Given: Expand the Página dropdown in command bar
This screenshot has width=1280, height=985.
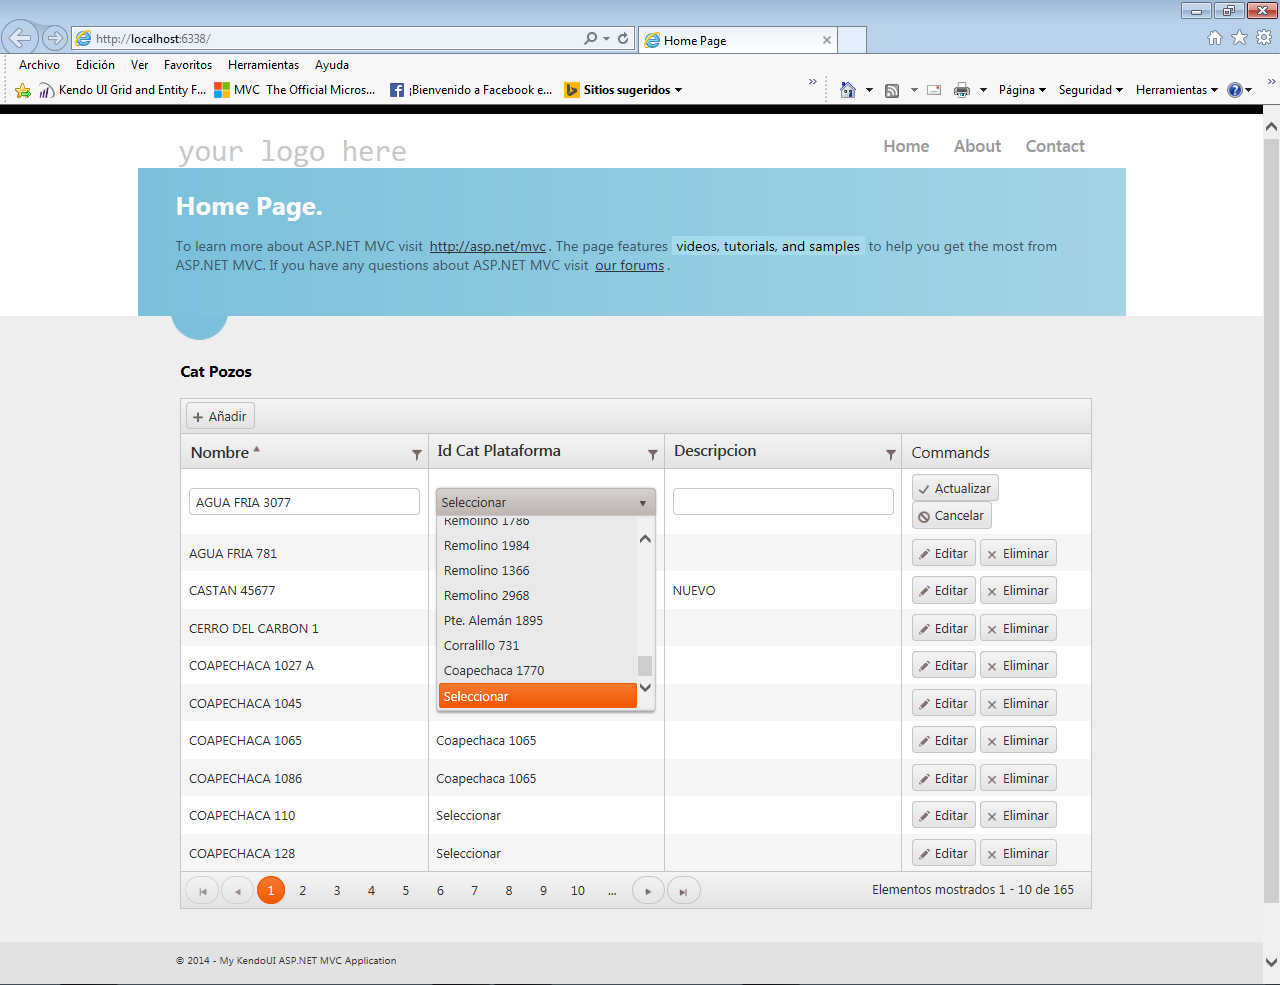Looking at the screenshot, I should pos(1022,90).
